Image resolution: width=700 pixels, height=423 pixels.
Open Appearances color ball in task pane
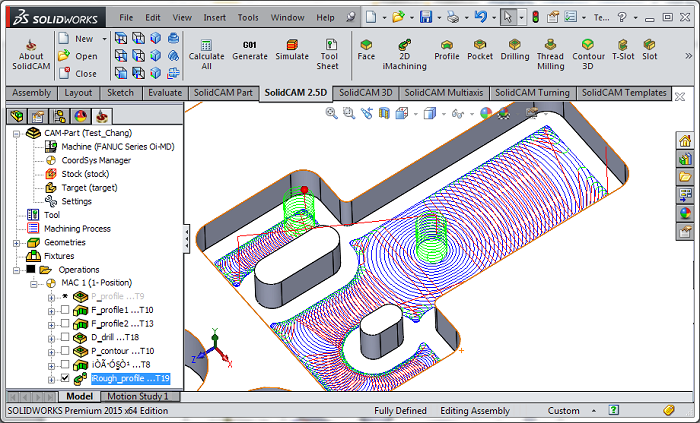point(685,213)
